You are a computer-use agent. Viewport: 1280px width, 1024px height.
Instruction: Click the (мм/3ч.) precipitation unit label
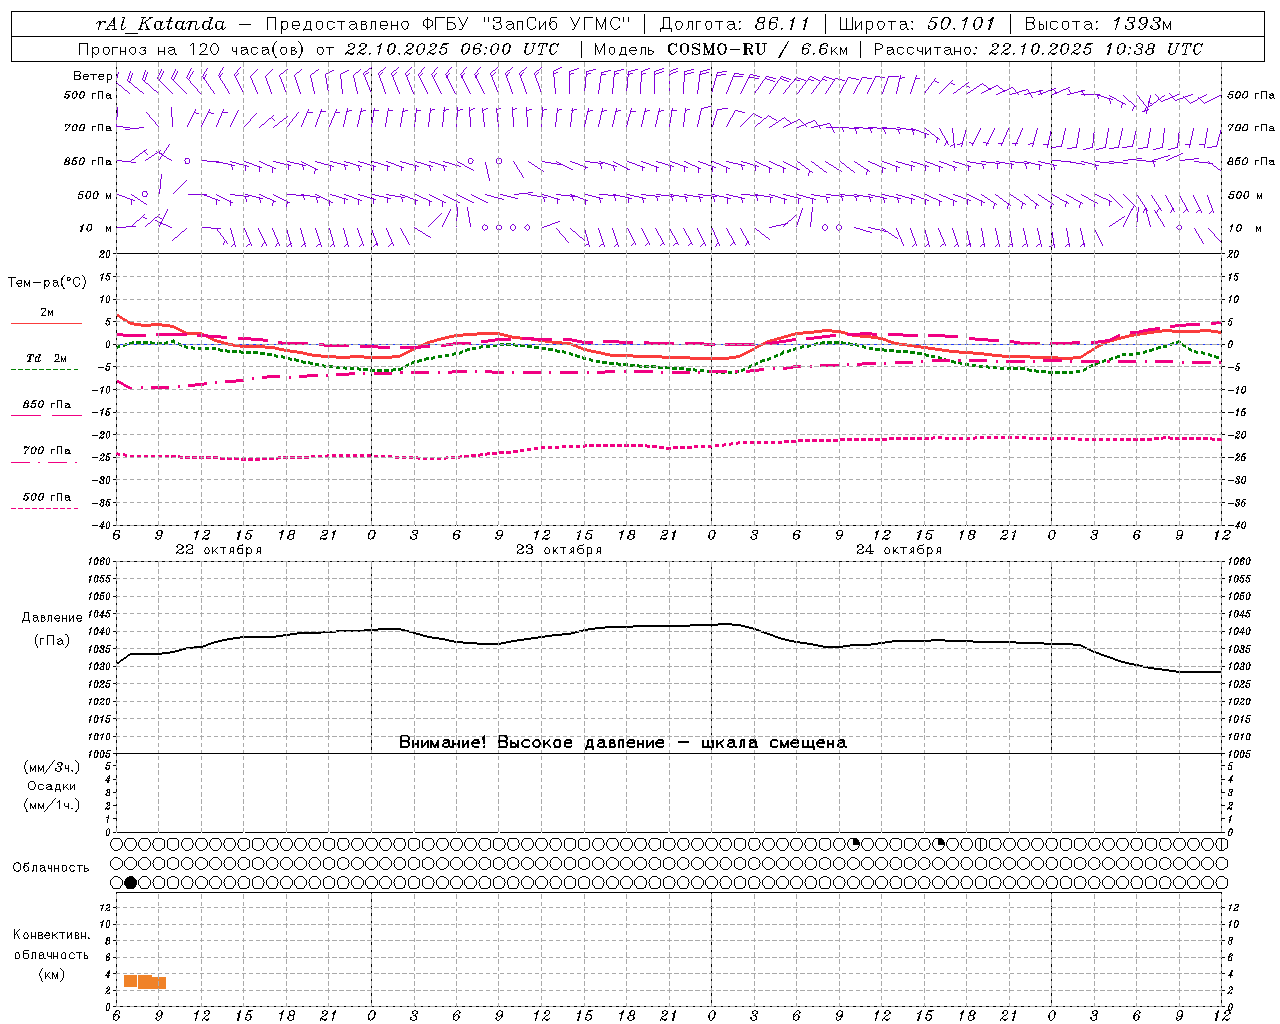click(52, 767)
